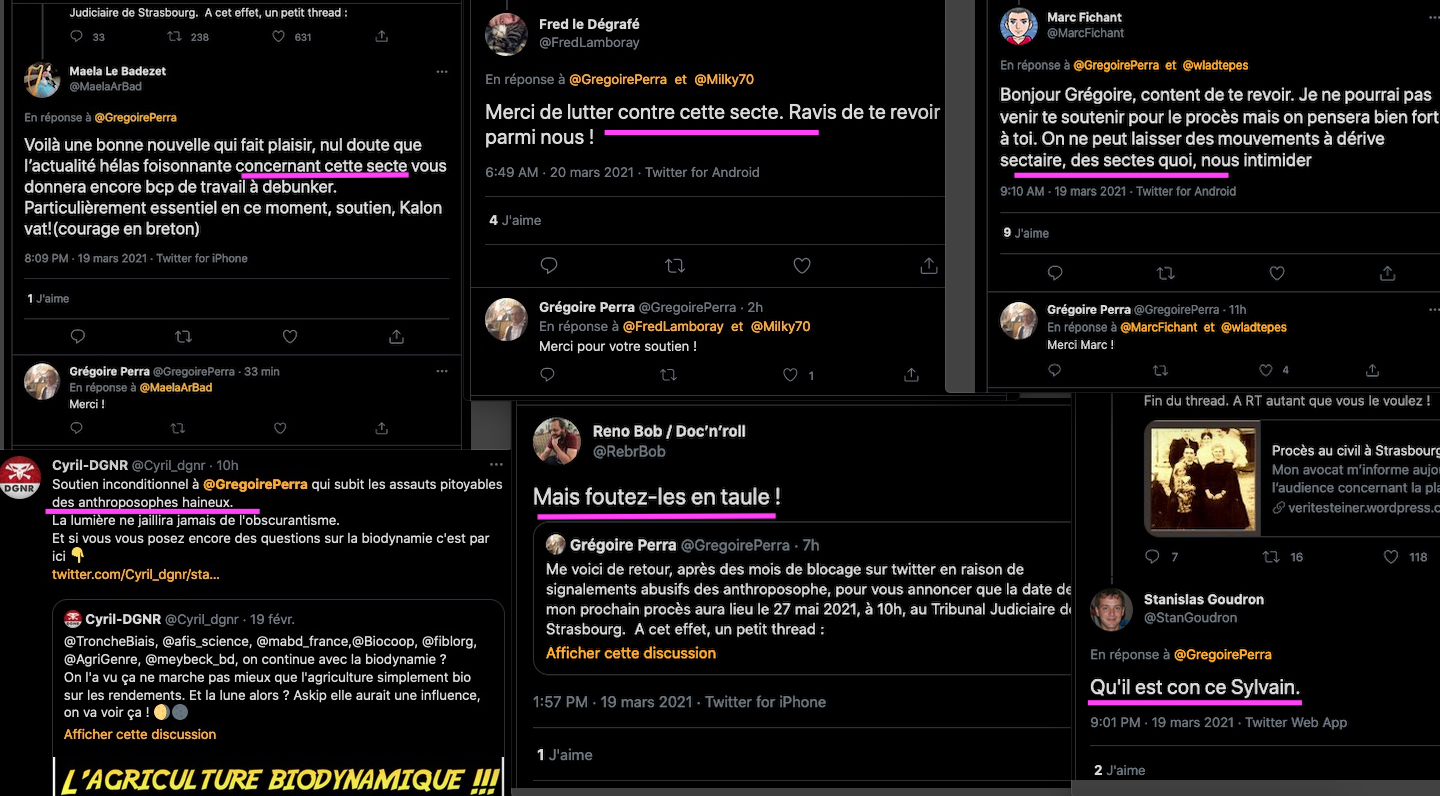
Task: Open more options on Maela Le Badezet's tweet
Action: (x=442, y=72)
